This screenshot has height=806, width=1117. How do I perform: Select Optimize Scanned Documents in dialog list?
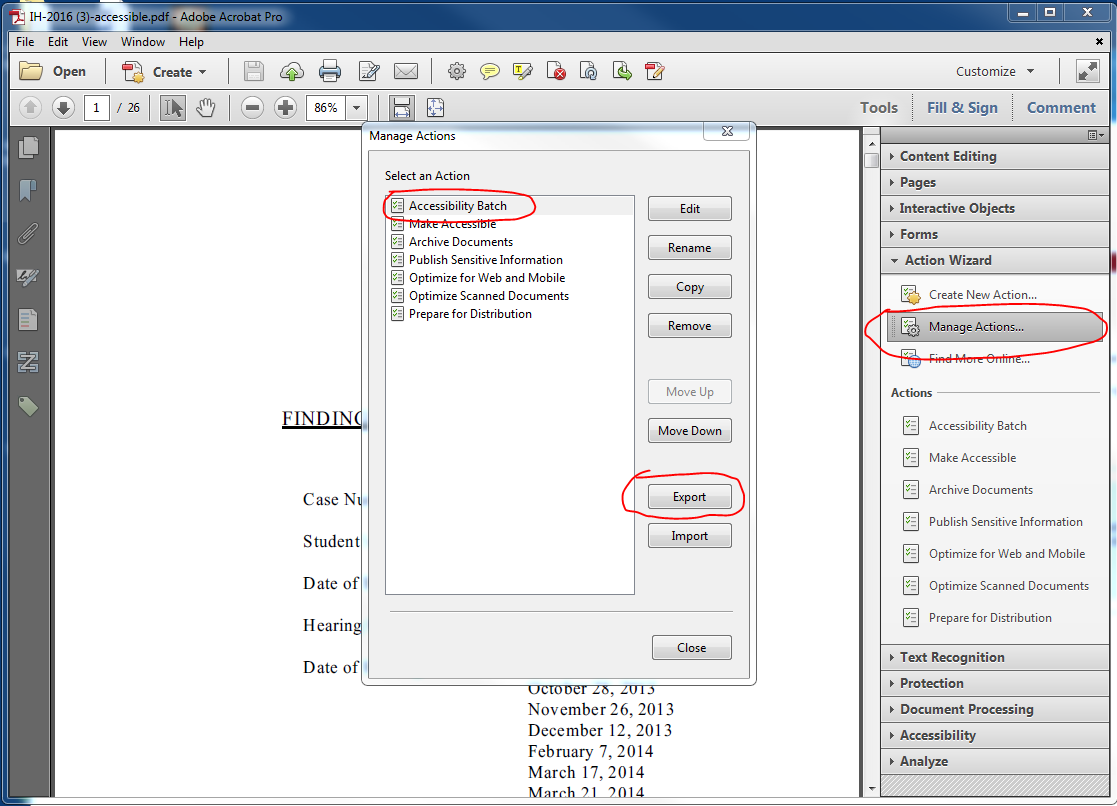pos(488,296)
